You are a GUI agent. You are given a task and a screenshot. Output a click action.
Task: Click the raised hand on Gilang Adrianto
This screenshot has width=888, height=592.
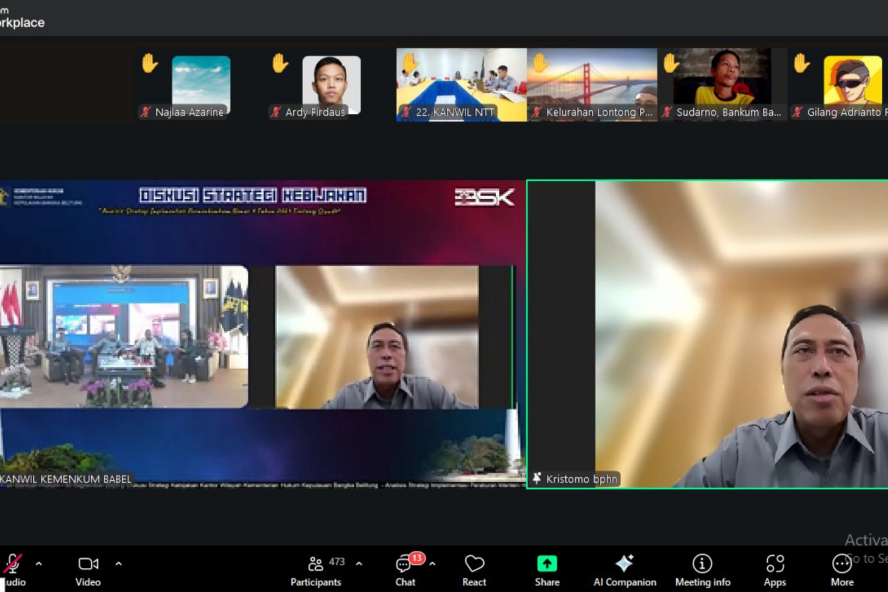801,63
